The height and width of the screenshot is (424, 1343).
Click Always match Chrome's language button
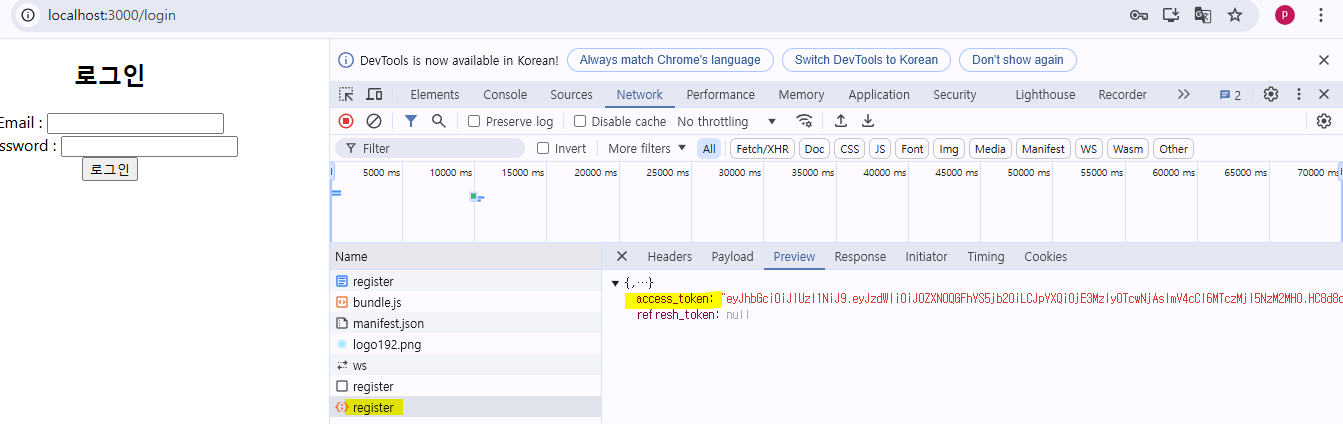pyautogui.click(x=670, y=60)
